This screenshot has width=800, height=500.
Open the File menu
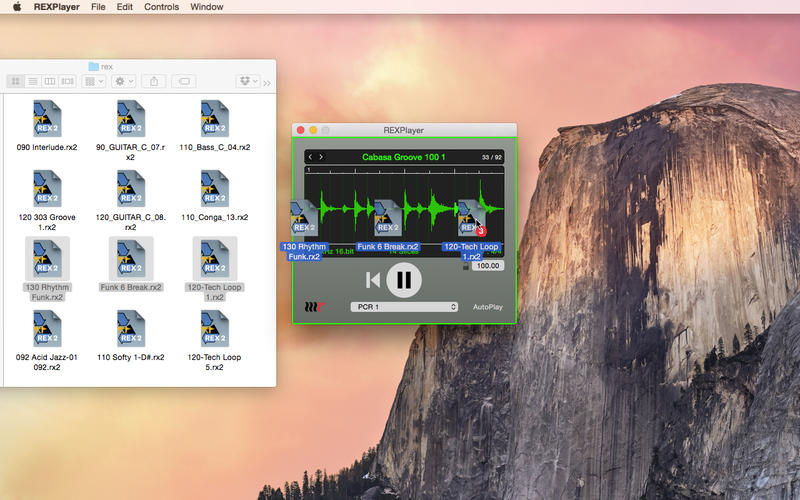98,7
